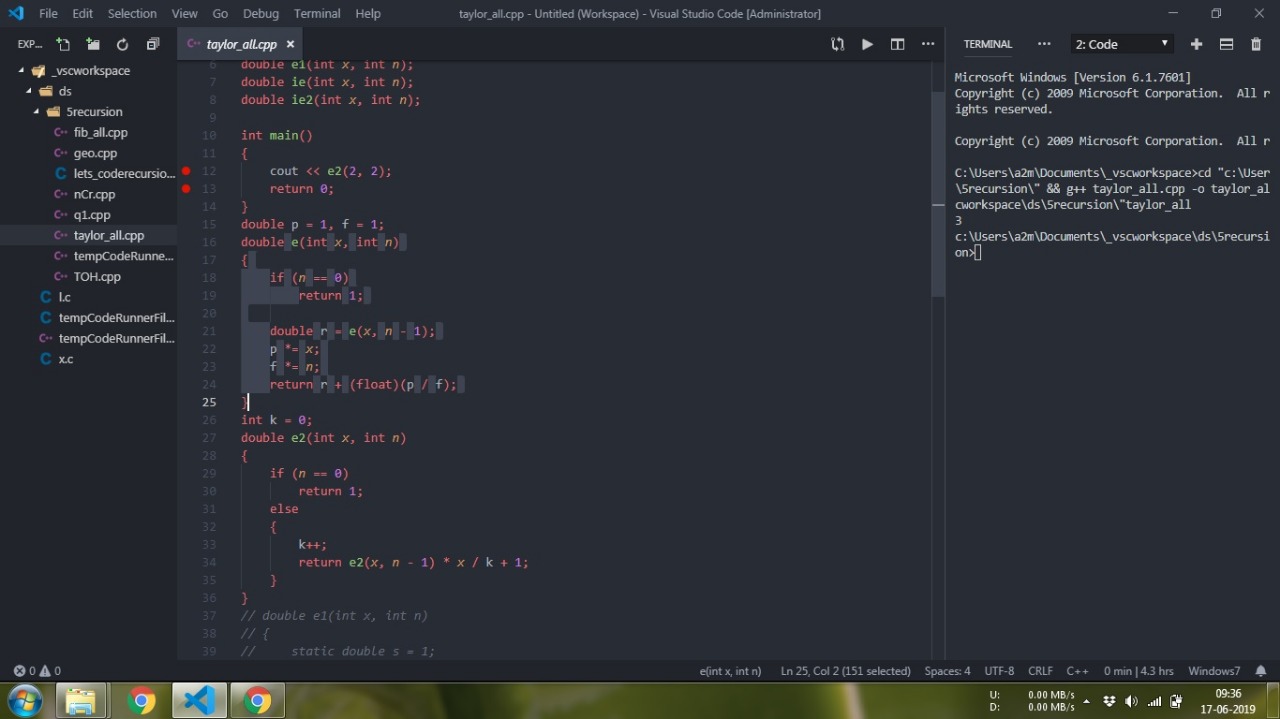Click the Refresh icon in Explorer toolbar
Viewport: 1280px width, 719px height.
122,44
